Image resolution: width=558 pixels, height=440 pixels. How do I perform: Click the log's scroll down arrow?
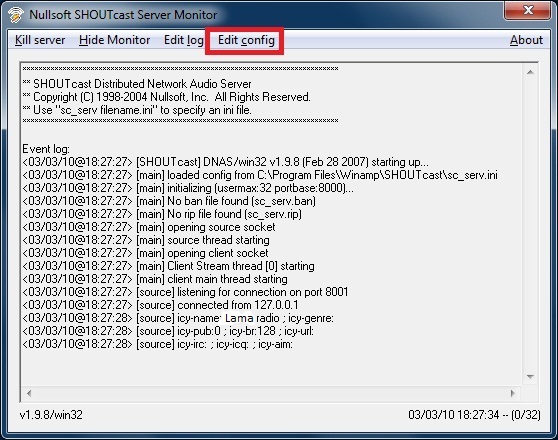530,377
